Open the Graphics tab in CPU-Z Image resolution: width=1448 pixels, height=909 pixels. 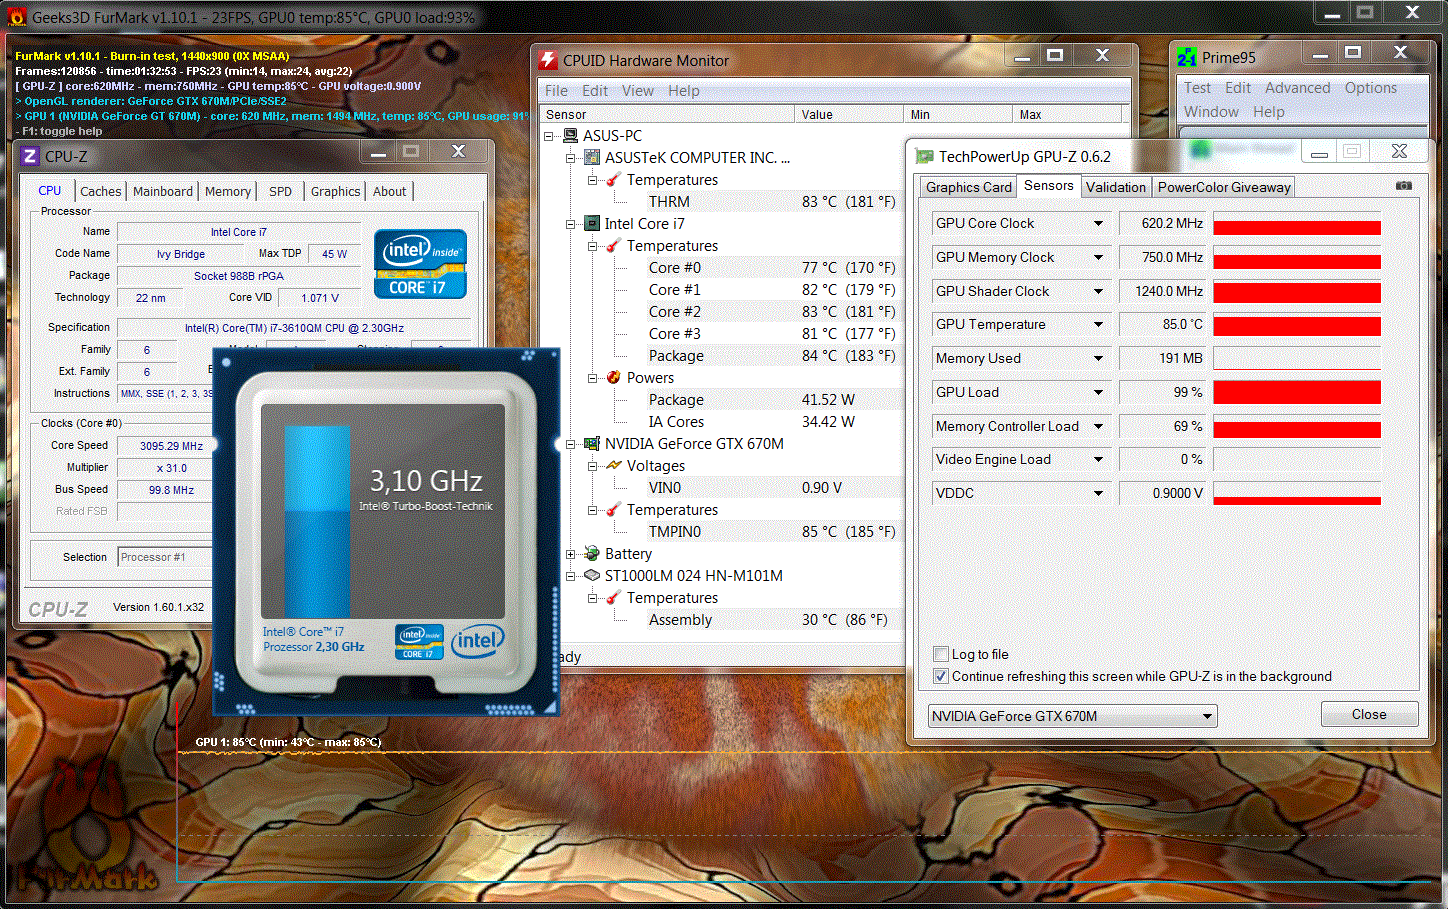pos(335,191)
